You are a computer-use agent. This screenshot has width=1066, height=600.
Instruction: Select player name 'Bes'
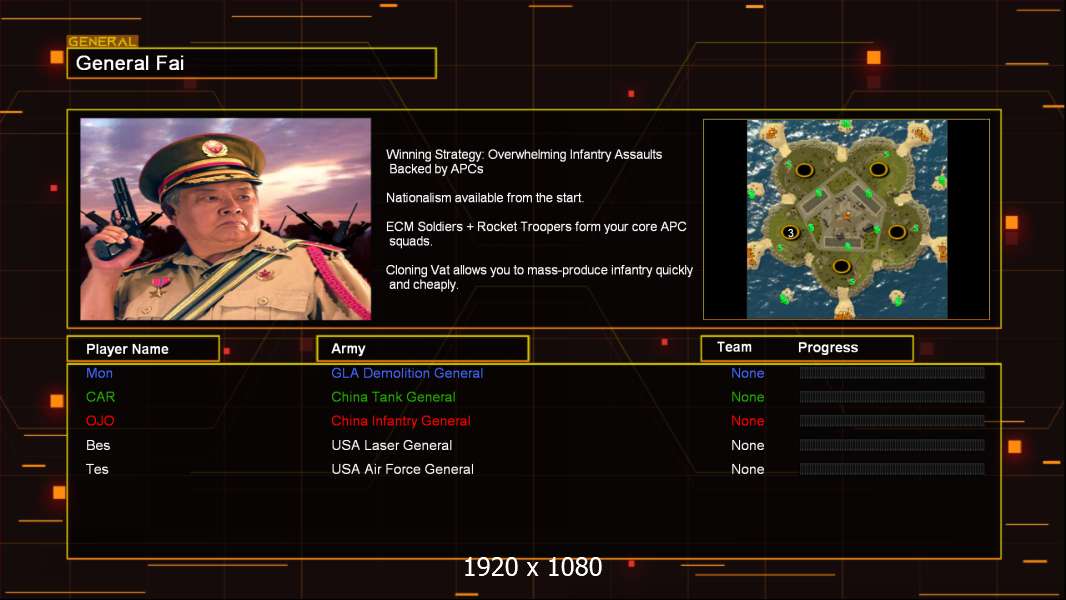coord(98,445)
